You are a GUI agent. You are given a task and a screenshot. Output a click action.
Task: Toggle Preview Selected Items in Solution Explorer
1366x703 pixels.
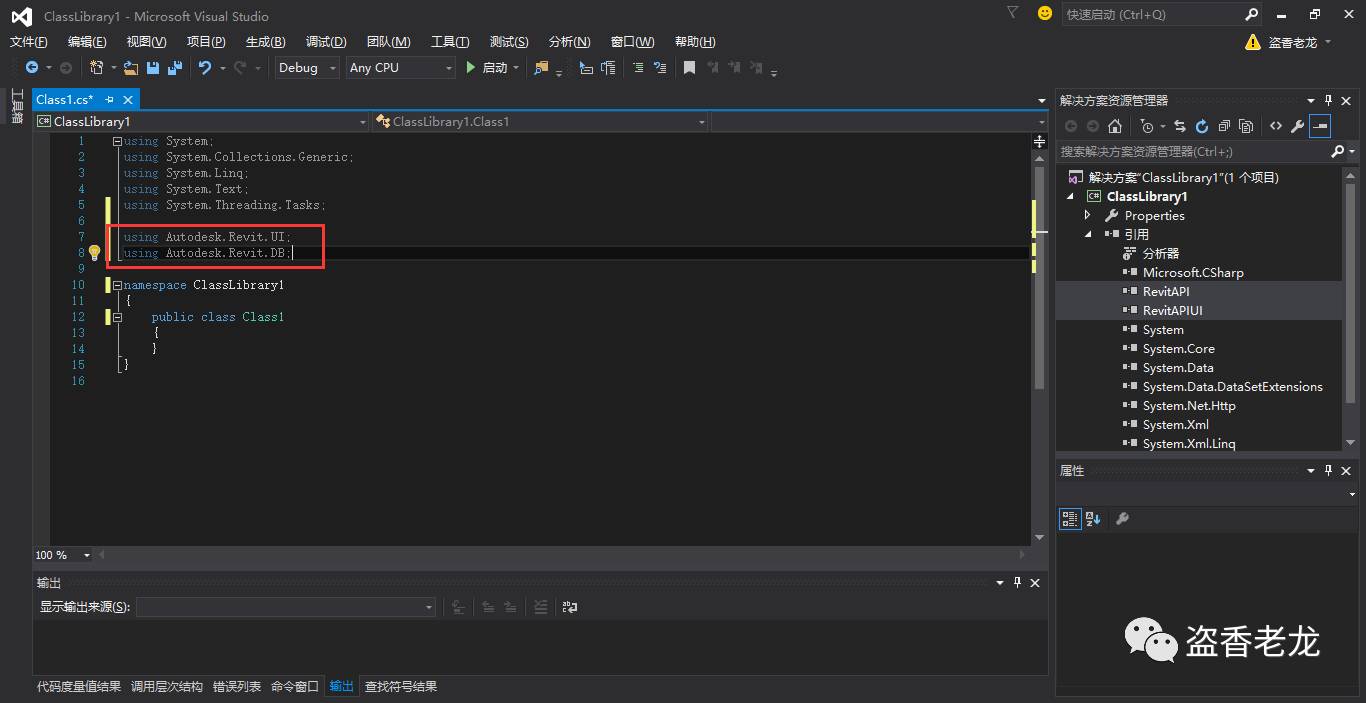(x=1320, y=126)
